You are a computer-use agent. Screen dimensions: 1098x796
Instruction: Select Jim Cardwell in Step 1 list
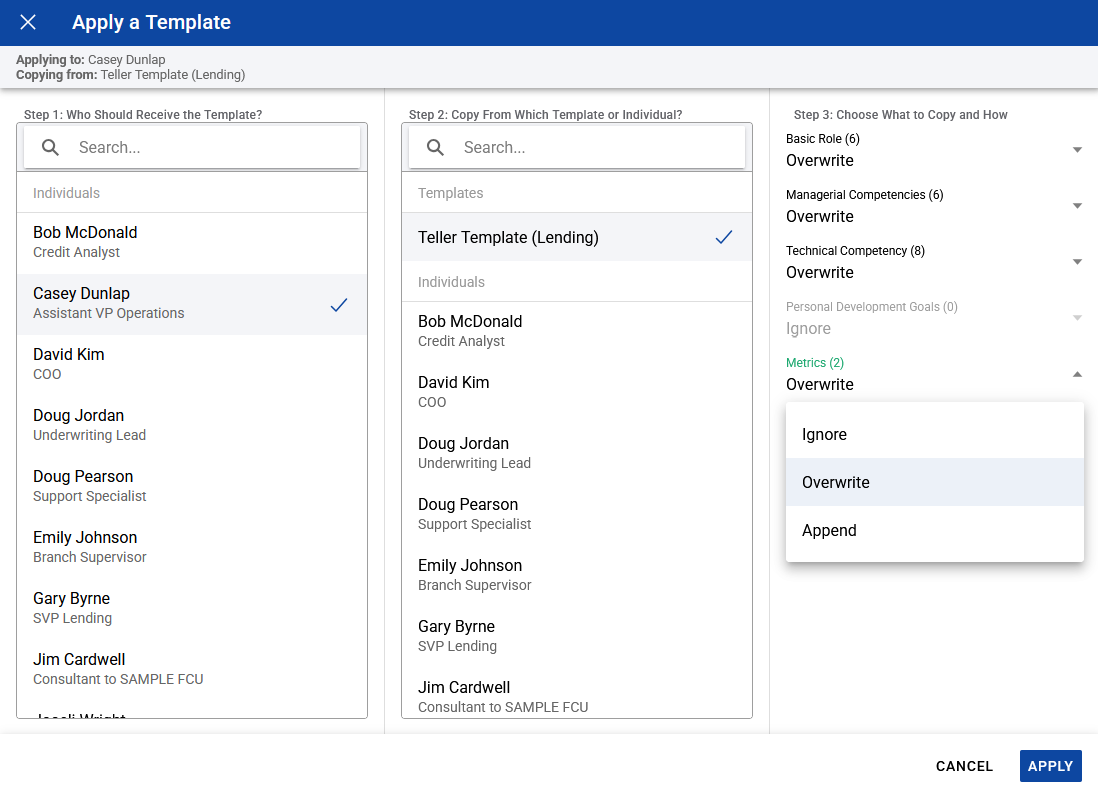(192, 669)
